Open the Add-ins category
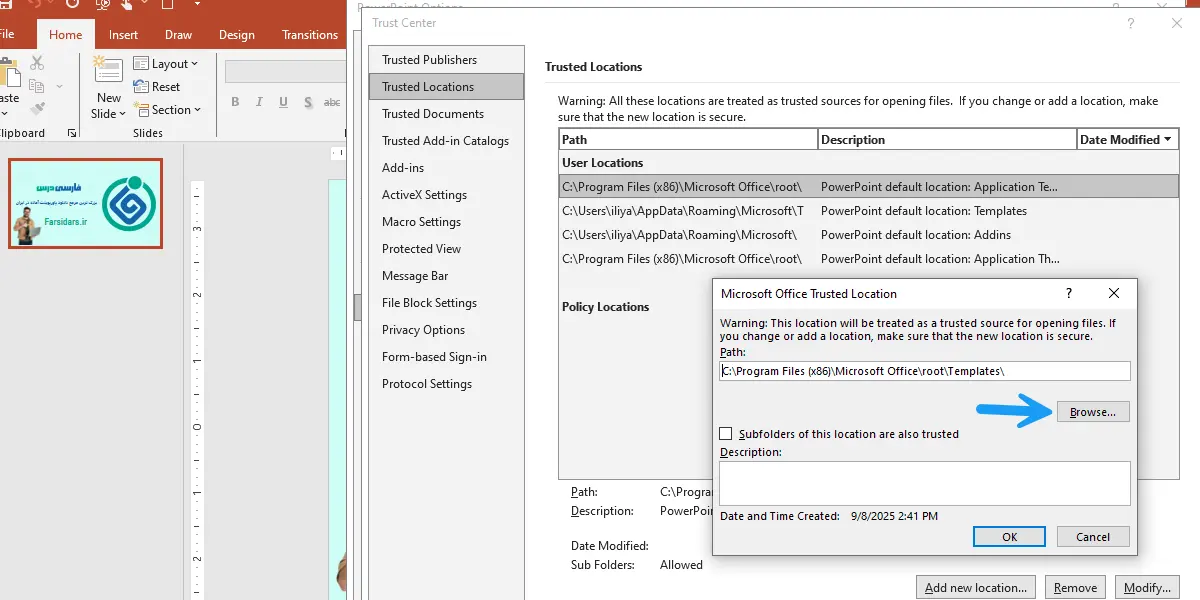Screen dimensions: 1200x600 pyautogui.click(x=446, y=168)
